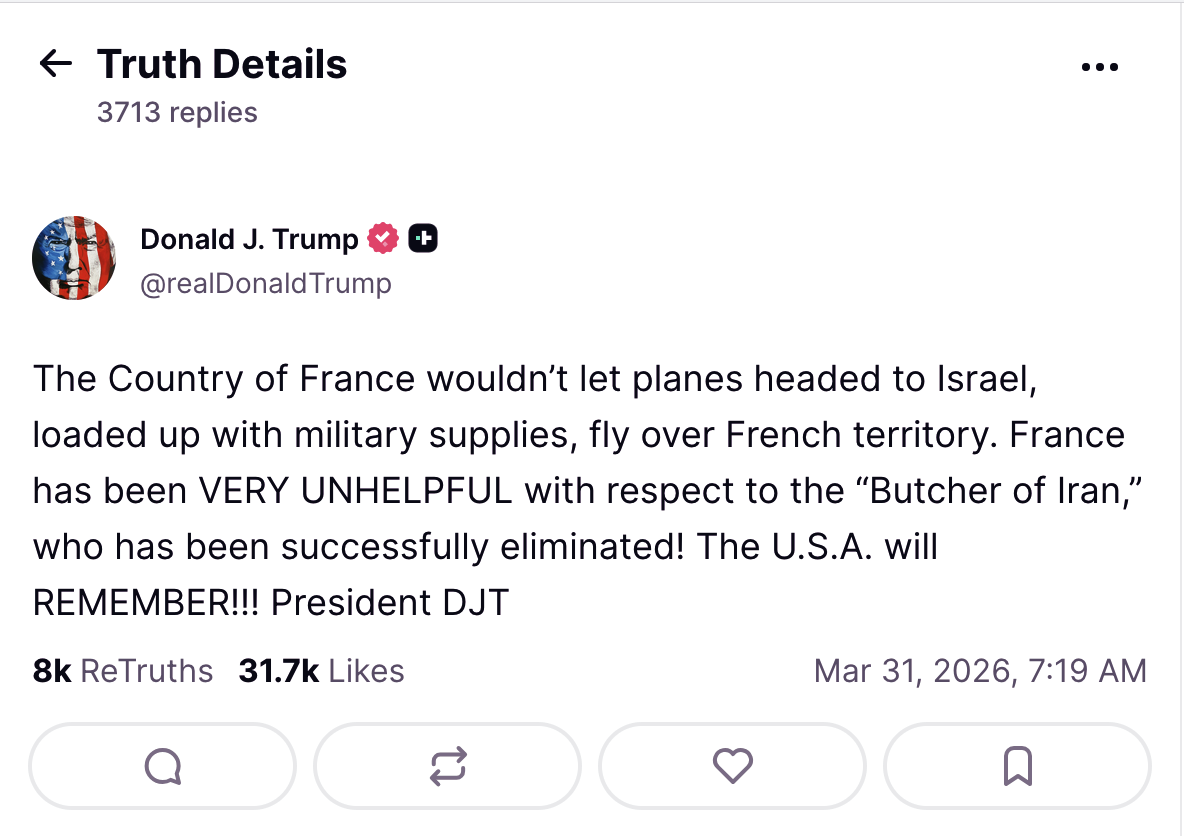Like the post with the heart icon
The width and height of the screenshot is (1184, 836).
tap(732, 766)
